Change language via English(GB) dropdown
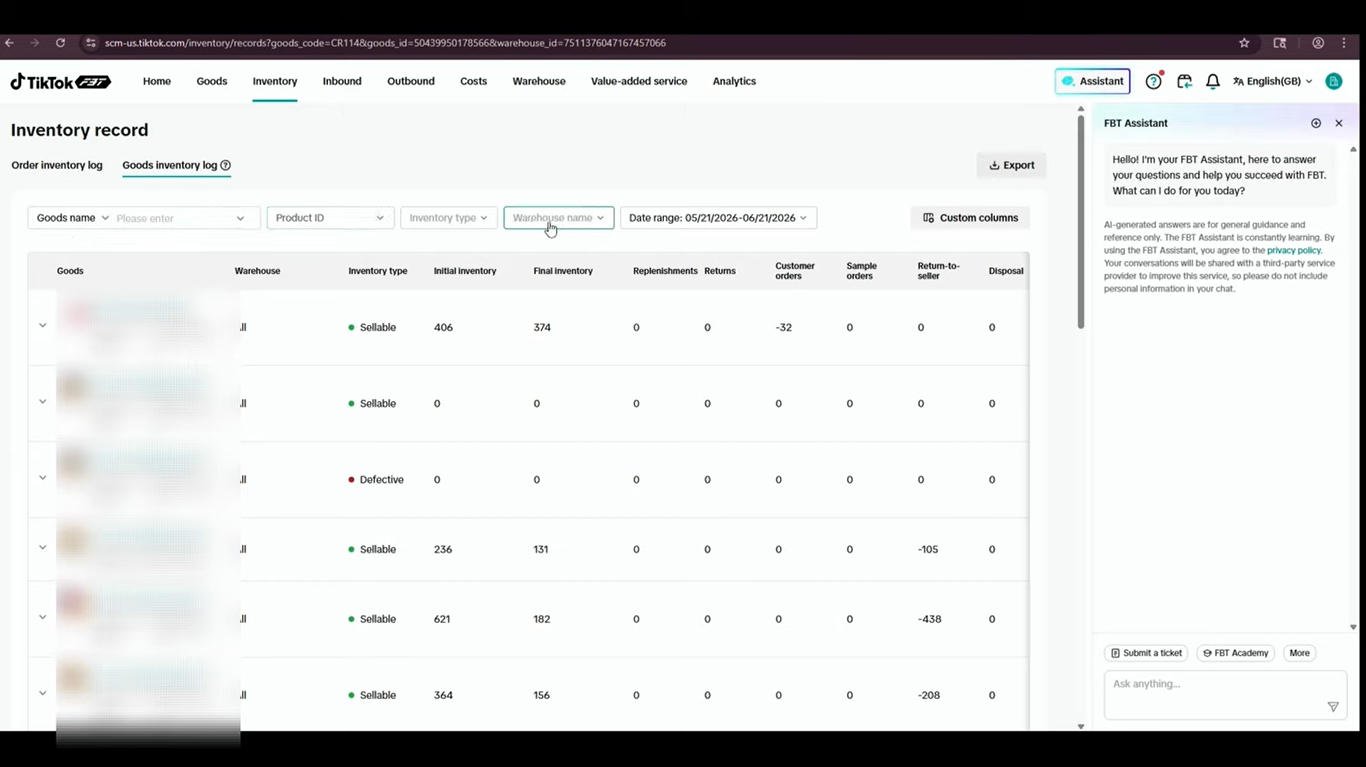 point(1272,81)
